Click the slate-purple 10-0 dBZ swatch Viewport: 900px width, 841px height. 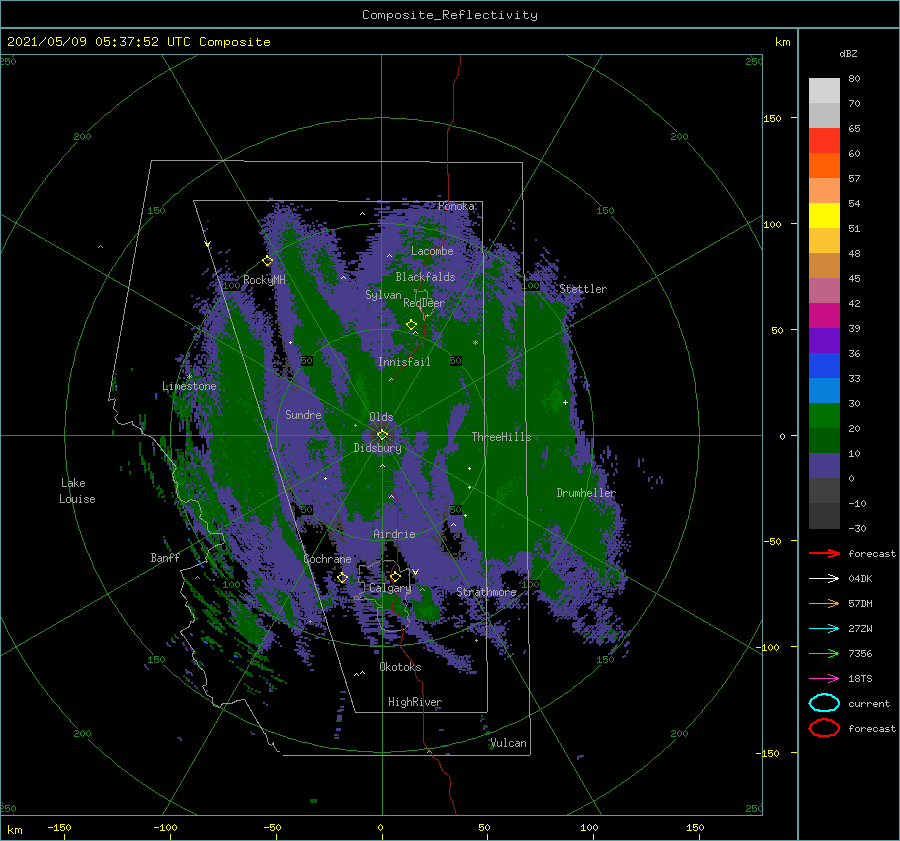click(824, 466)
